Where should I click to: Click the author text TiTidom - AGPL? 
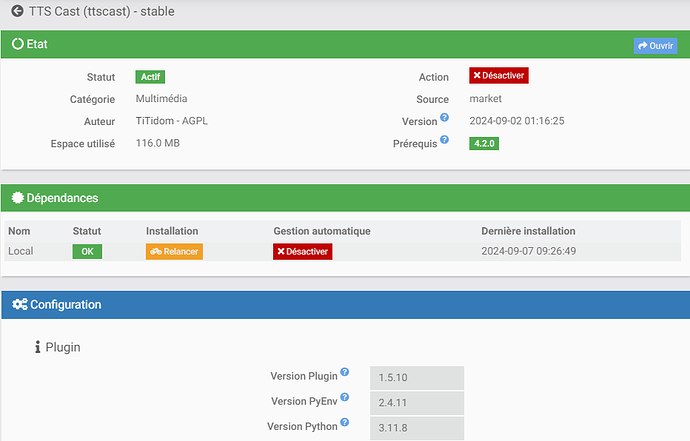coord(172,121)
